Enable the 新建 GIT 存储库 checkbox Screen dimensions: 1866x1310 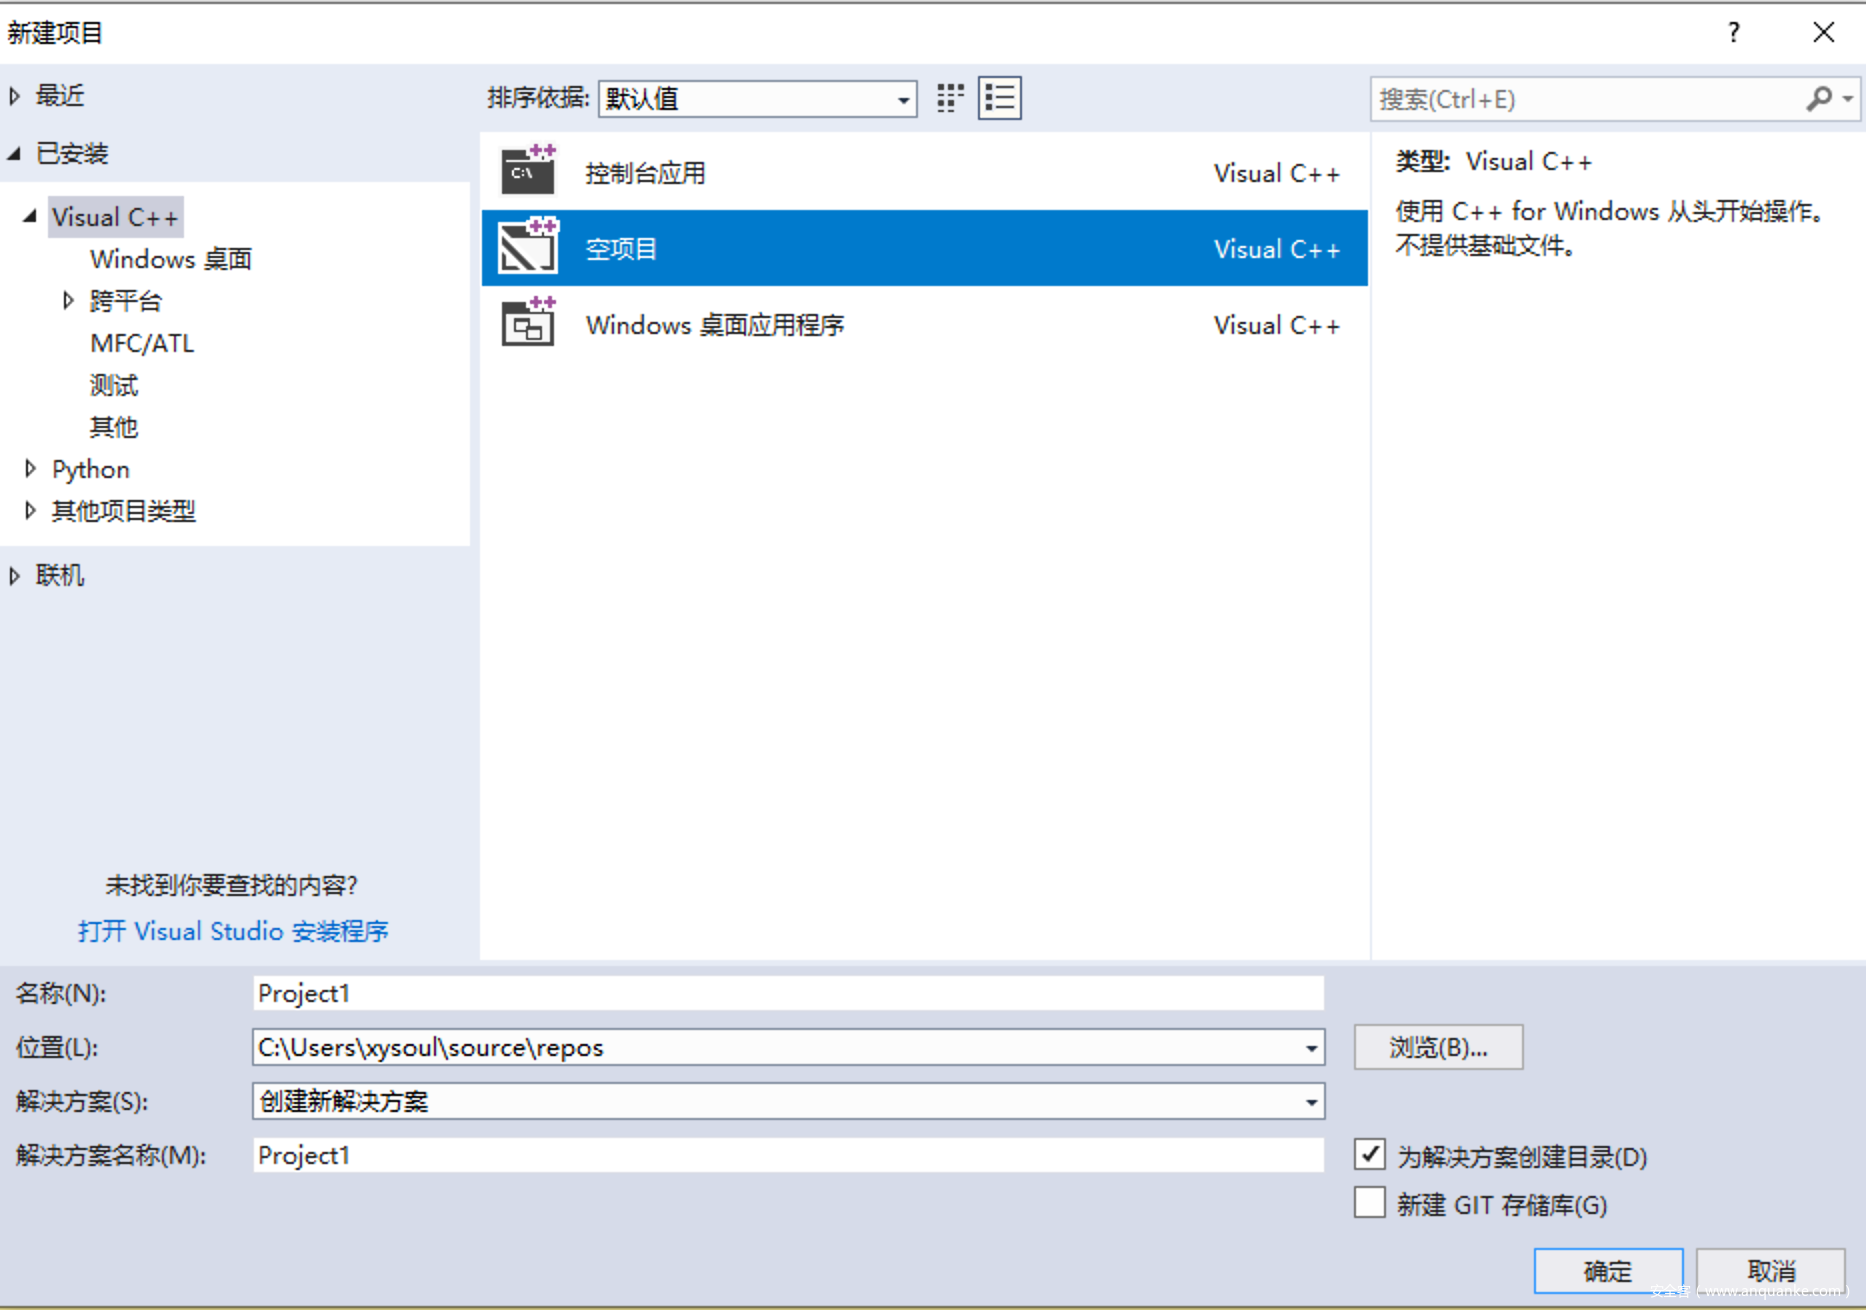pyautogui.click(x=1370, y=1203)
